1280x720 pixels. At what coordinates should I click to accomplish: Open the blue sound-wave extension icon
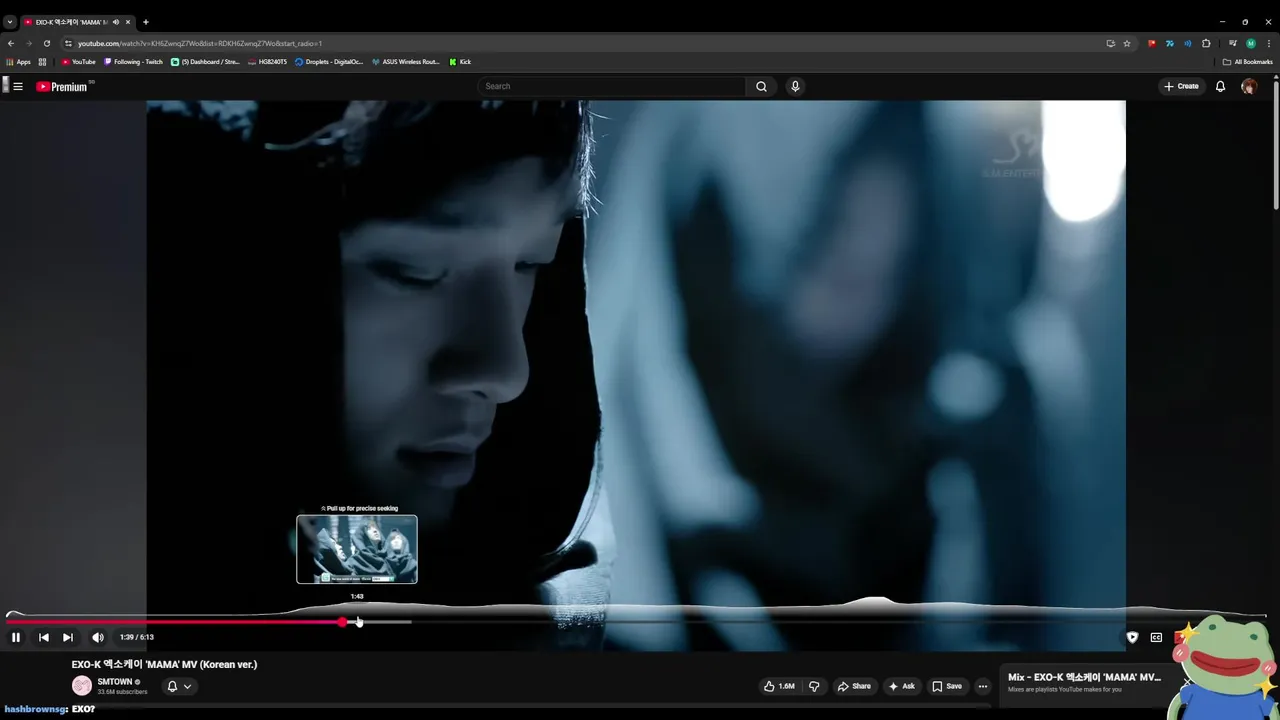click(1188, 43)
